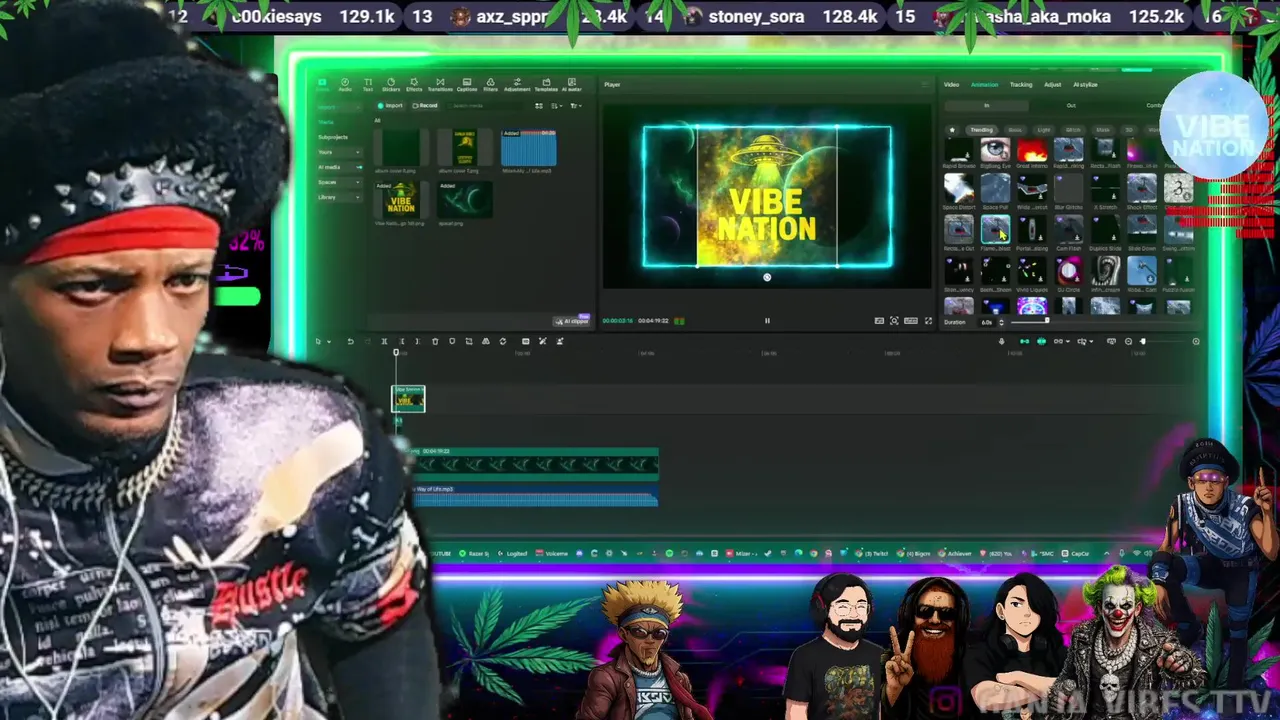Toggle player fullscreen icon
1280x720 pixels.
[x=928, y=321]
